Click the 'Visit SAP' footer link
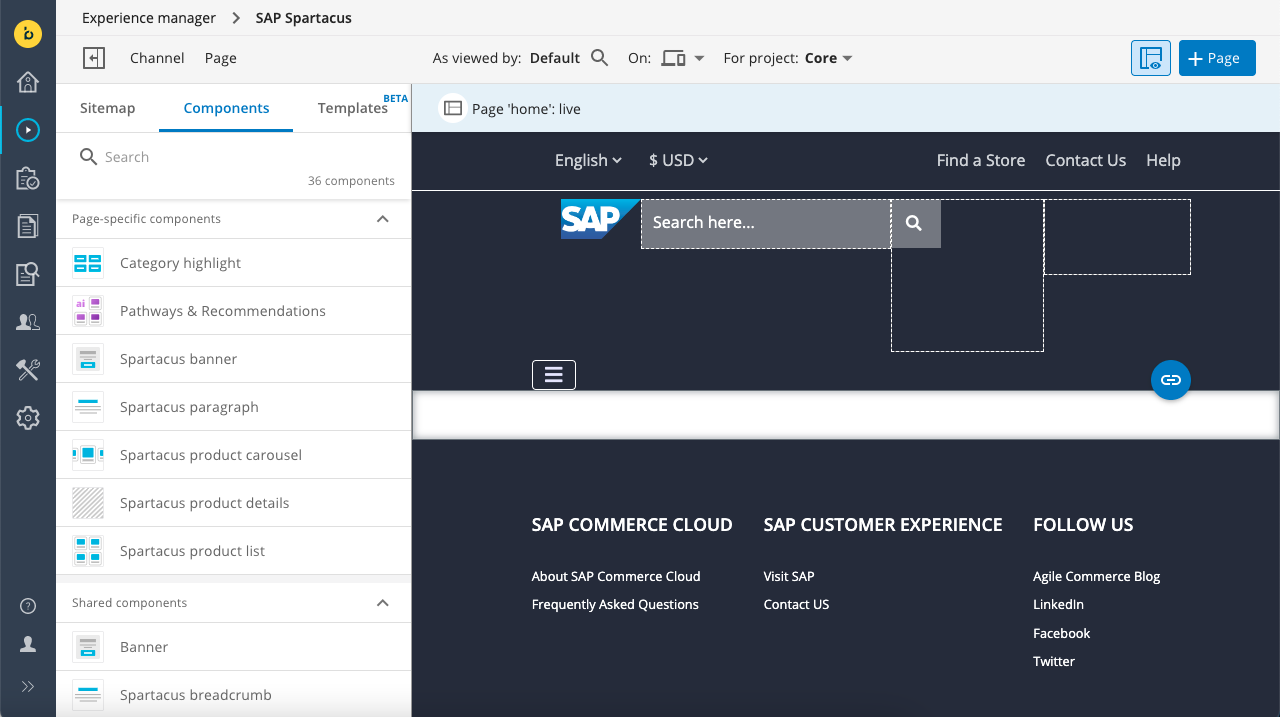1280x717 pixels. click(x=789, y=576)
